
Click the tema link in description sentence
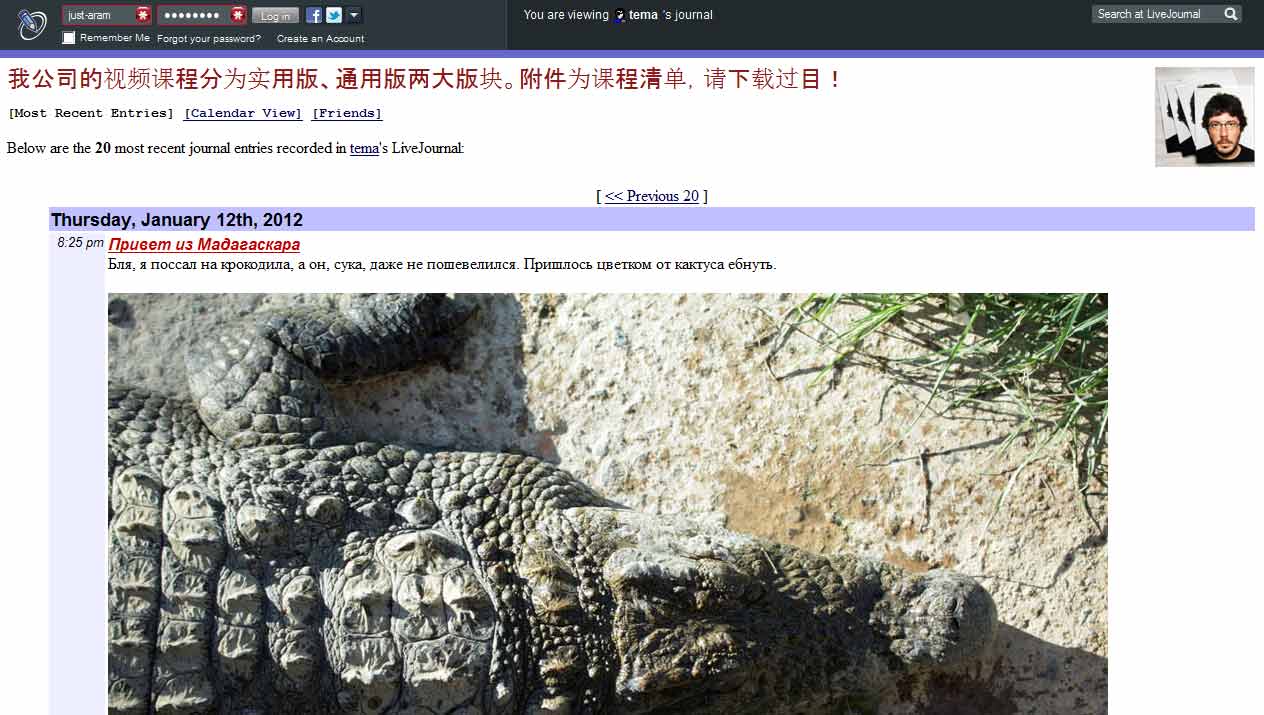pos(364,149)
